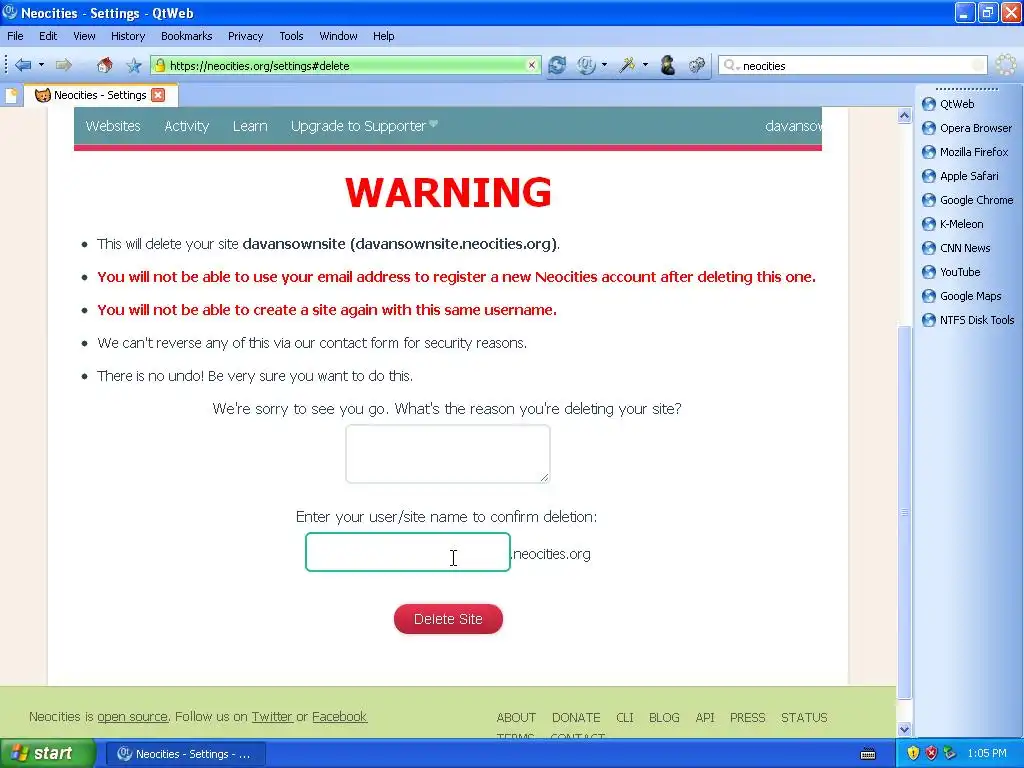
Task: Open the Back history dropdown arrow
Action: pos(41,65)
